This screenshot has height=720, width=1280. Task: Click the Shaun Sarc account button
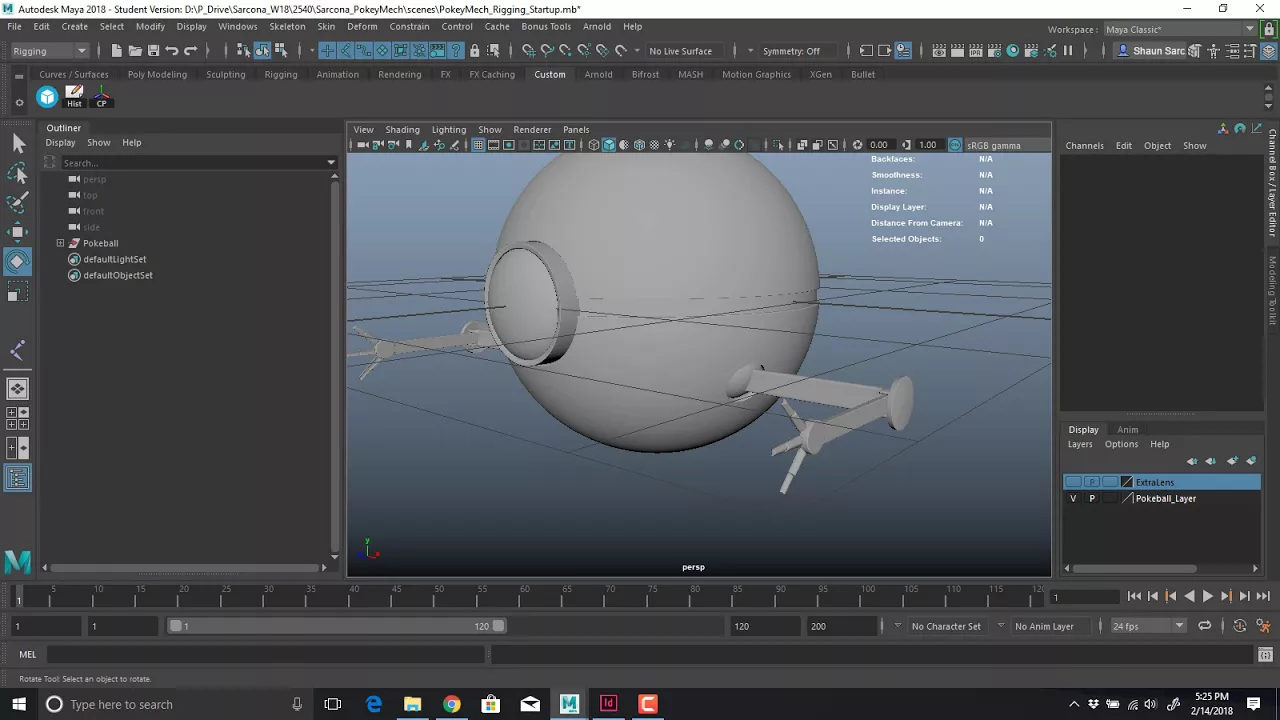point(1152,51)
